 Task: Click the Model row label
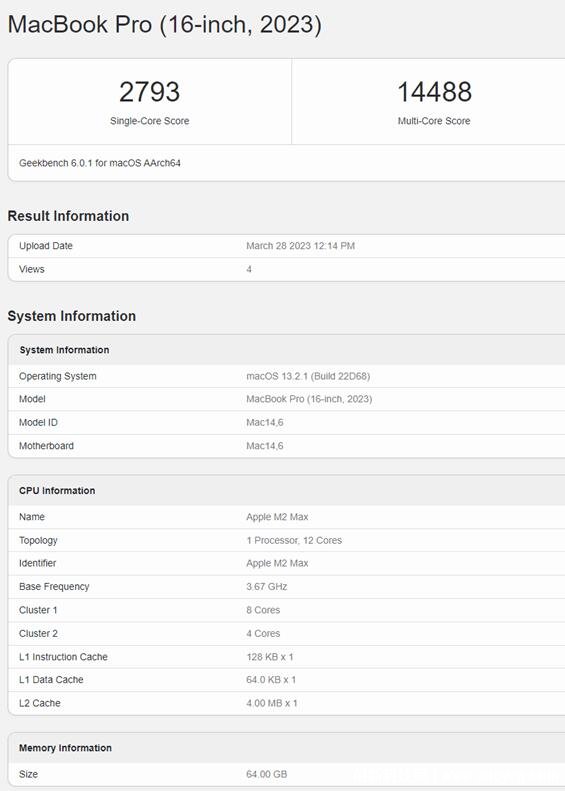[32, 399]
